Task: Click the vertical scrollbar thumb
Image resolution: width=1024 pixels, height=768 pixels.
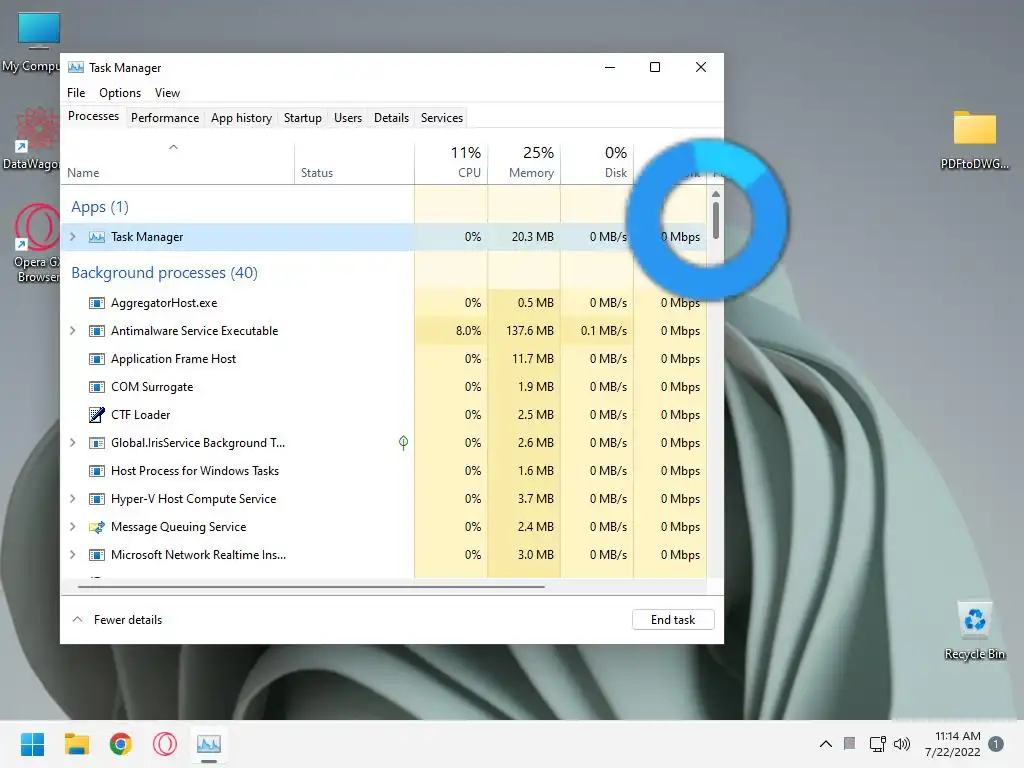Action: (716, 220)
